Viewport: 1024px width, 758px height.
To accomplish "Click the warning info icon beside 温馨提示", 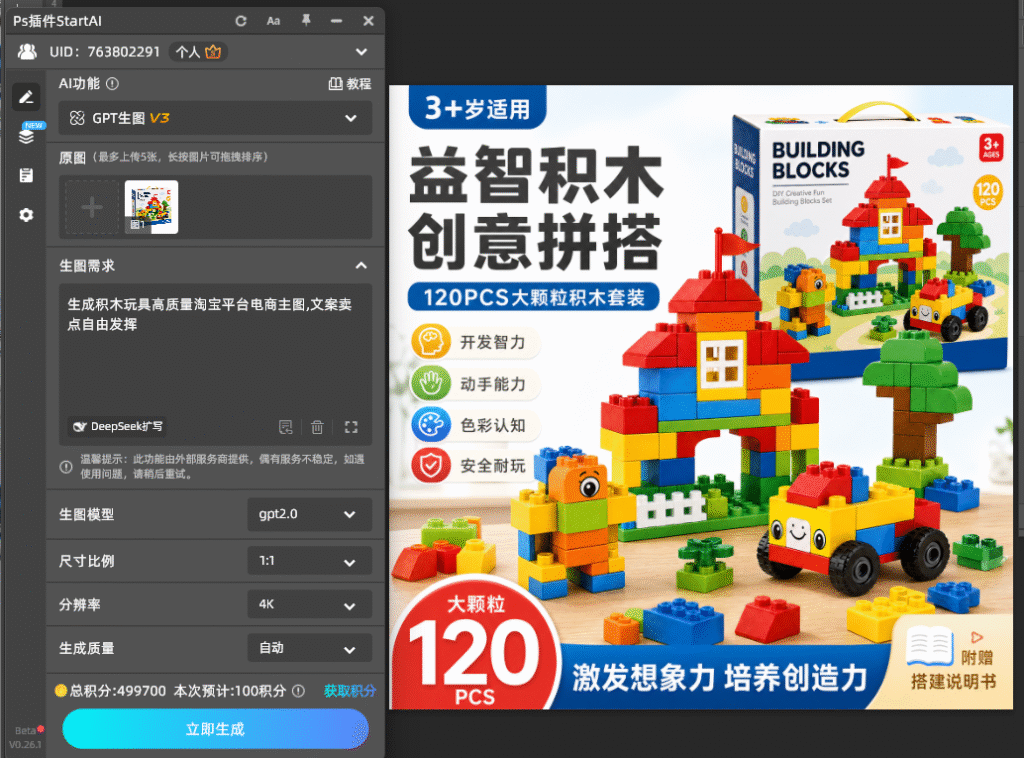I will point(66,467).
